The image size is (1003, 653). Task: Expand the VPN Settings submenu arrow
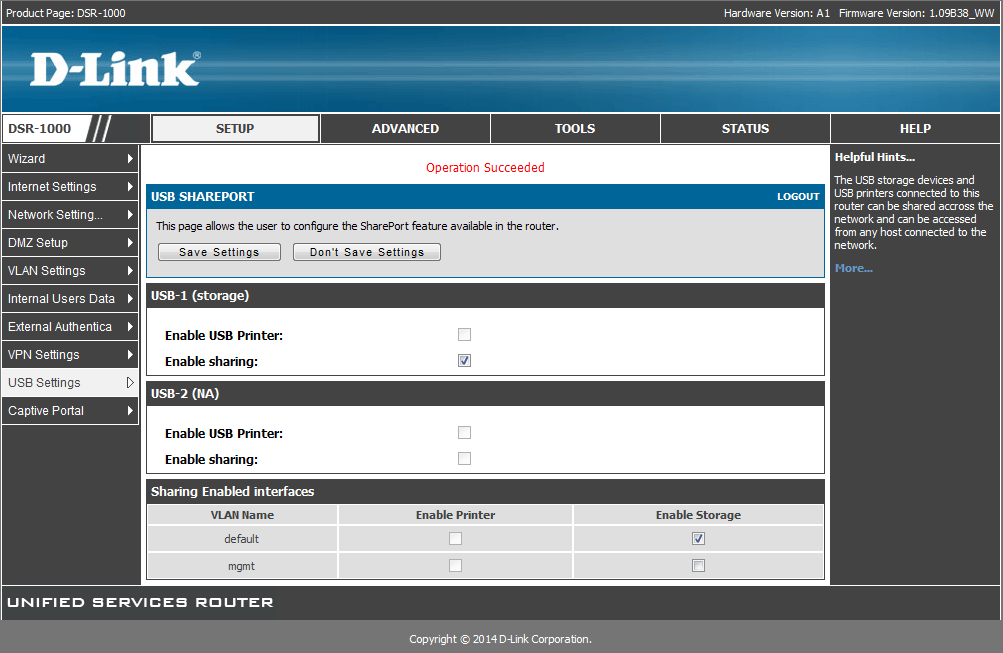[x=130, y=354]
